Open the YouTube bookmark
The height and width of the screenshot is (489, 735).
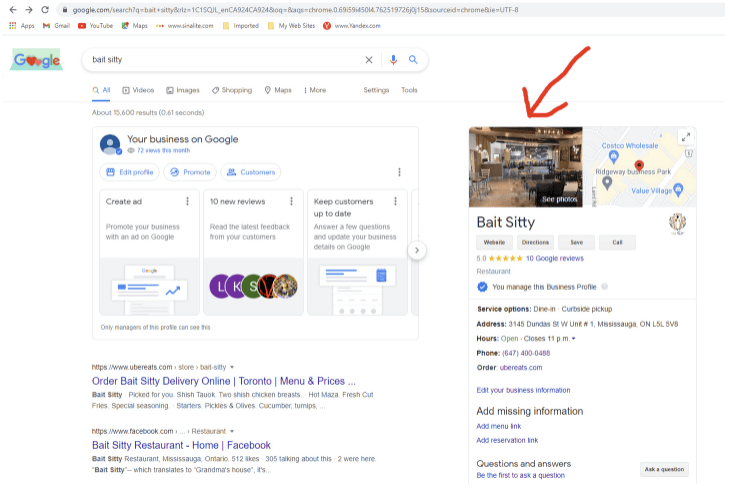[x=96, y=26]
